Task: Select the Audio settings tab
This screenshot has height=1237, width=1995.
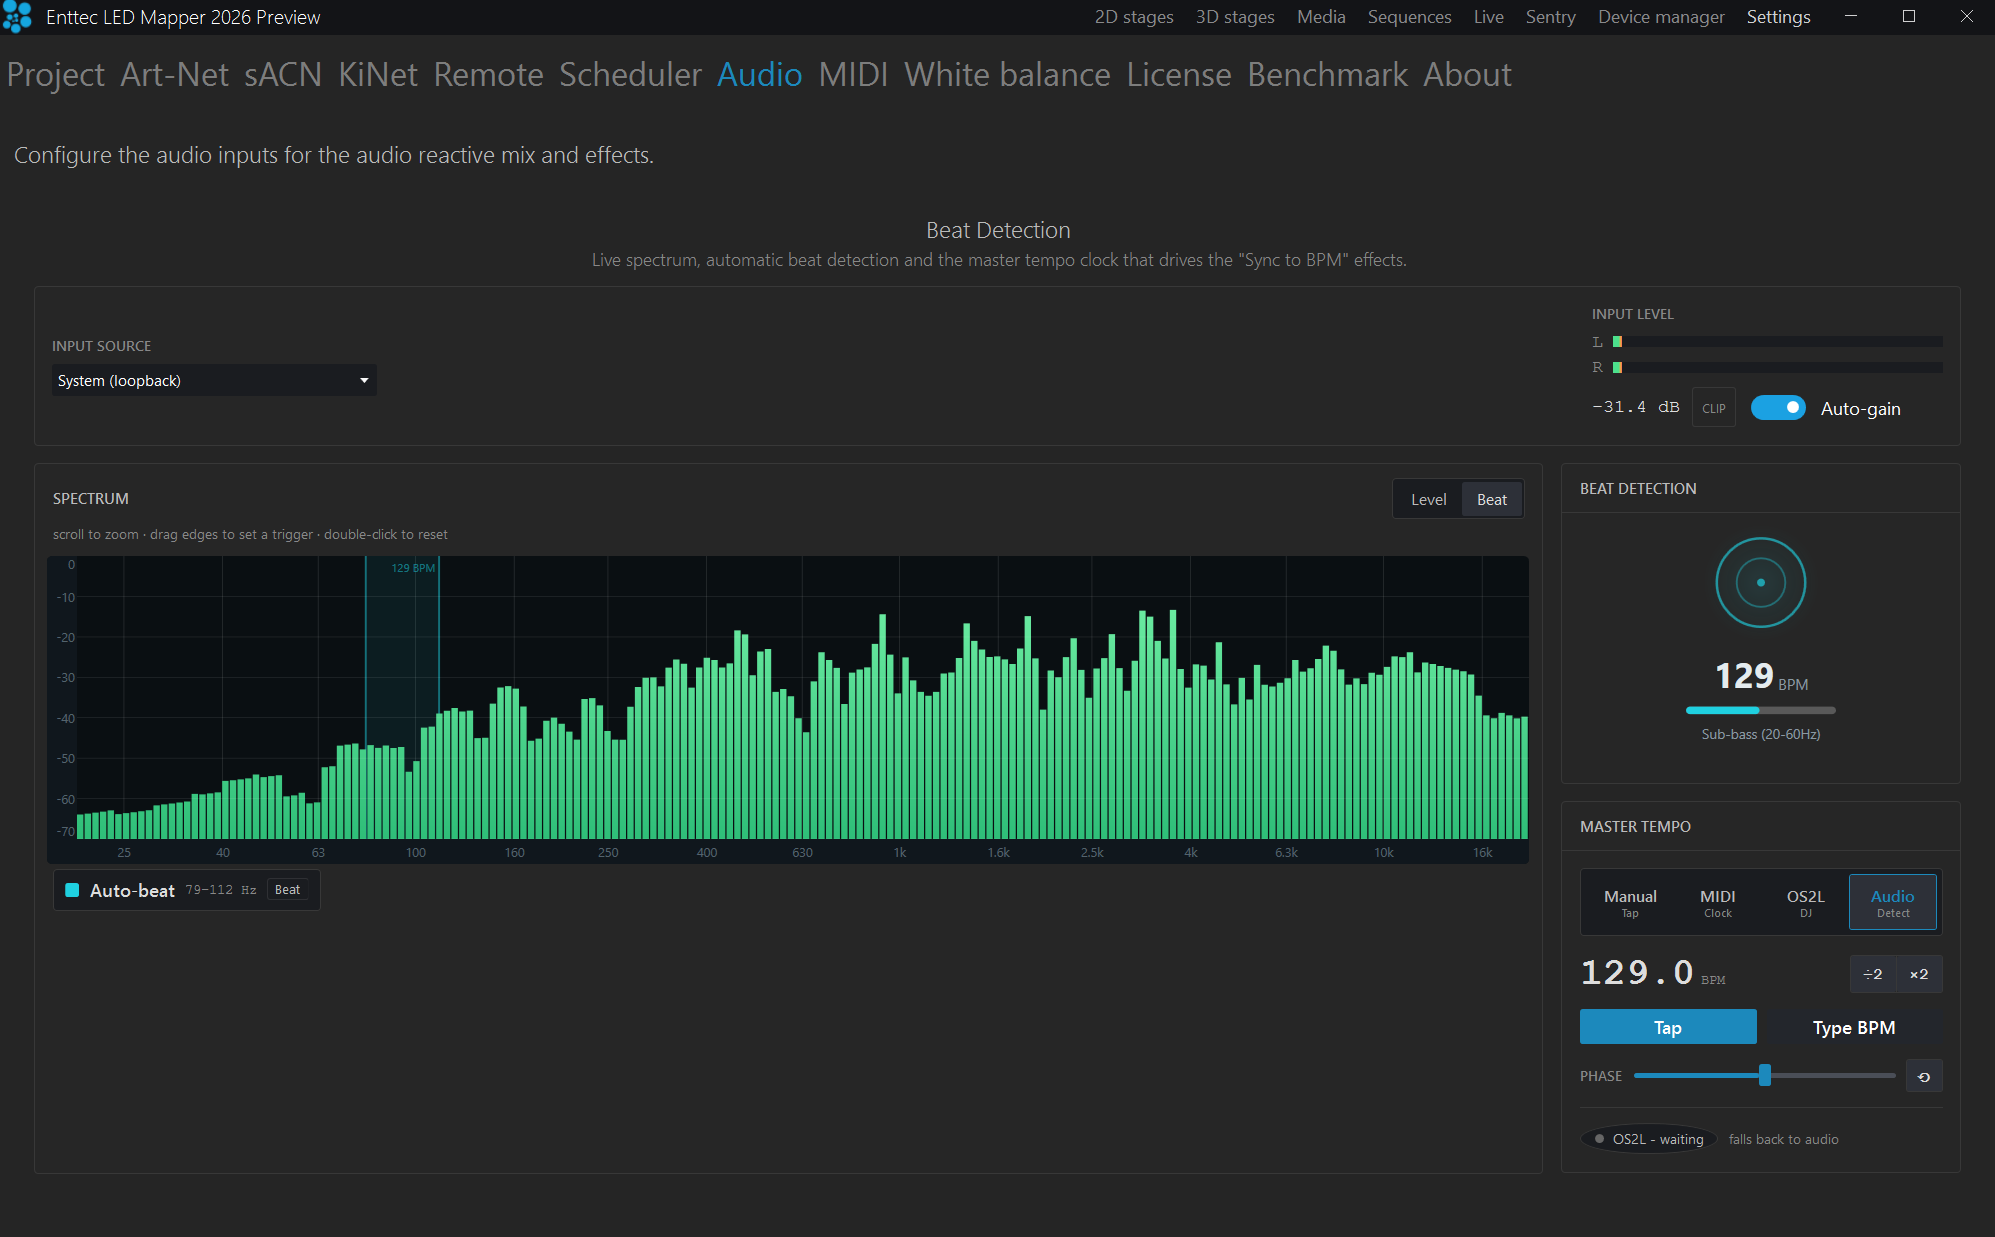Action: pos(759,75)
